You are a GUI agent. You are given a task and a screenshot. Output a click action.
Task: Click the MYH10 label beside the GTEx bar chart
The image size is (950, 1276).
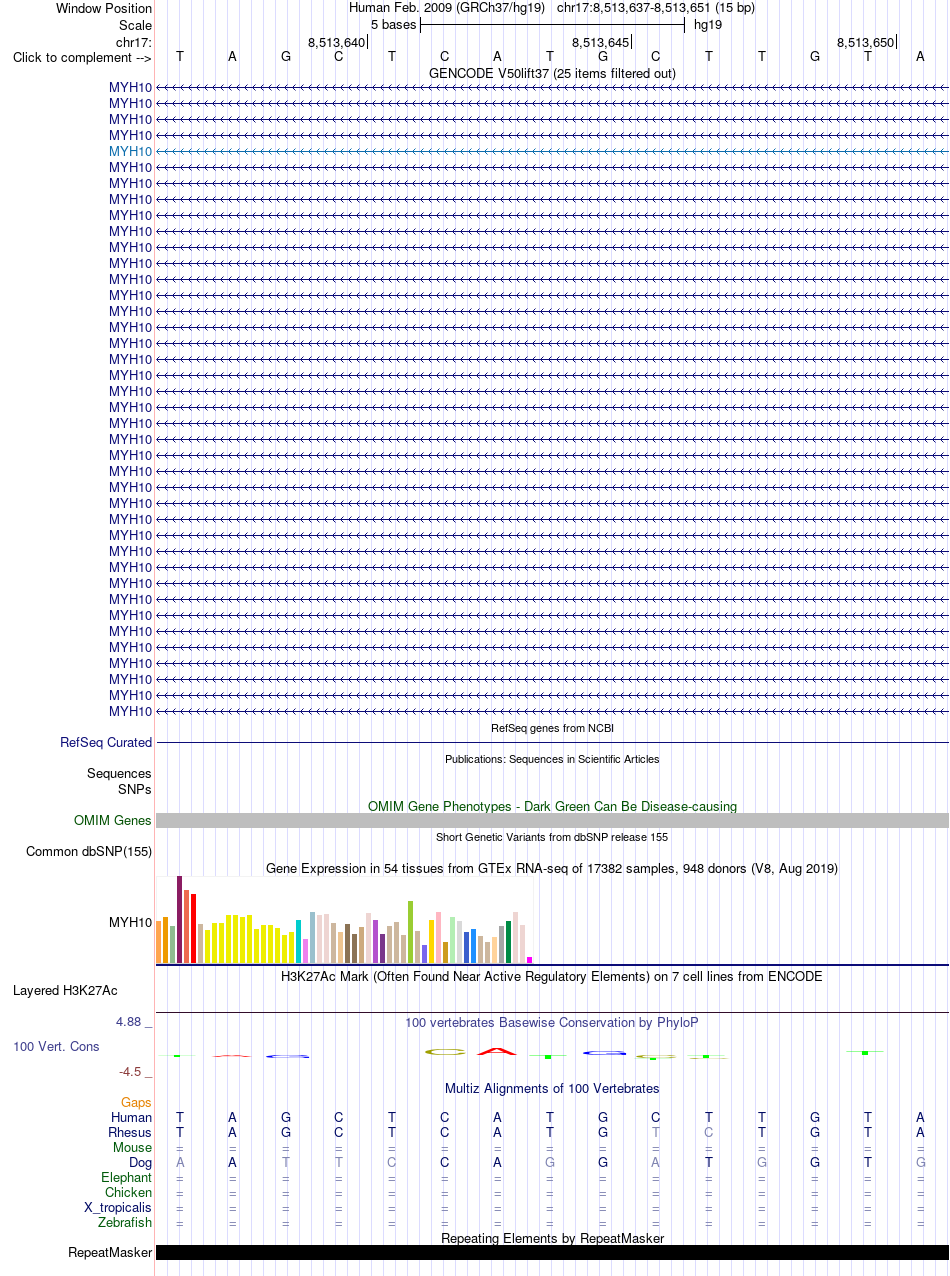click(x=130, y=922)
